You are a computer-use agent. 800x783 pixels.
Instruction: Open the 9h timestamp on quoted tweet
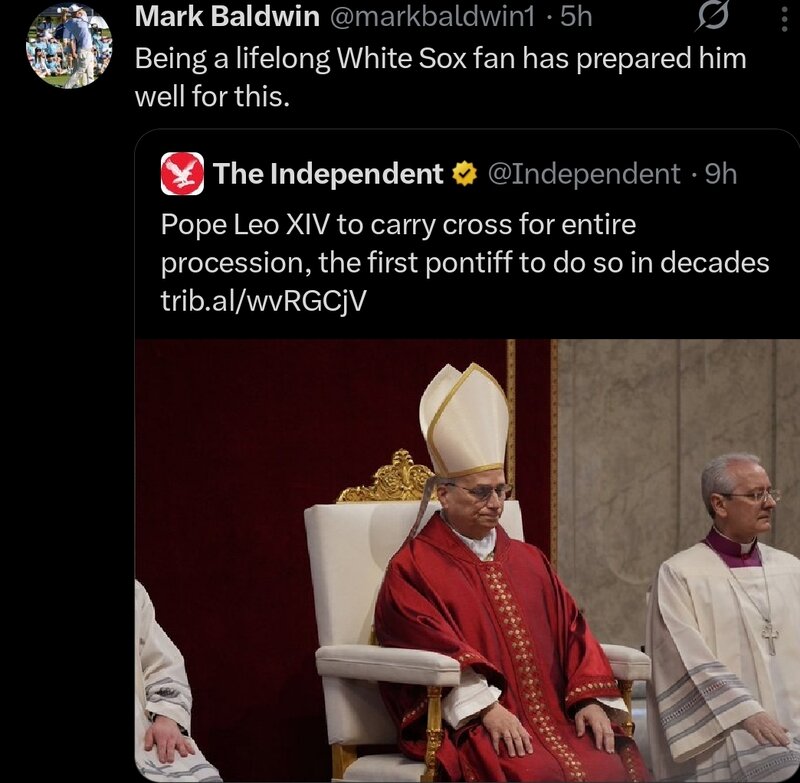721,174
